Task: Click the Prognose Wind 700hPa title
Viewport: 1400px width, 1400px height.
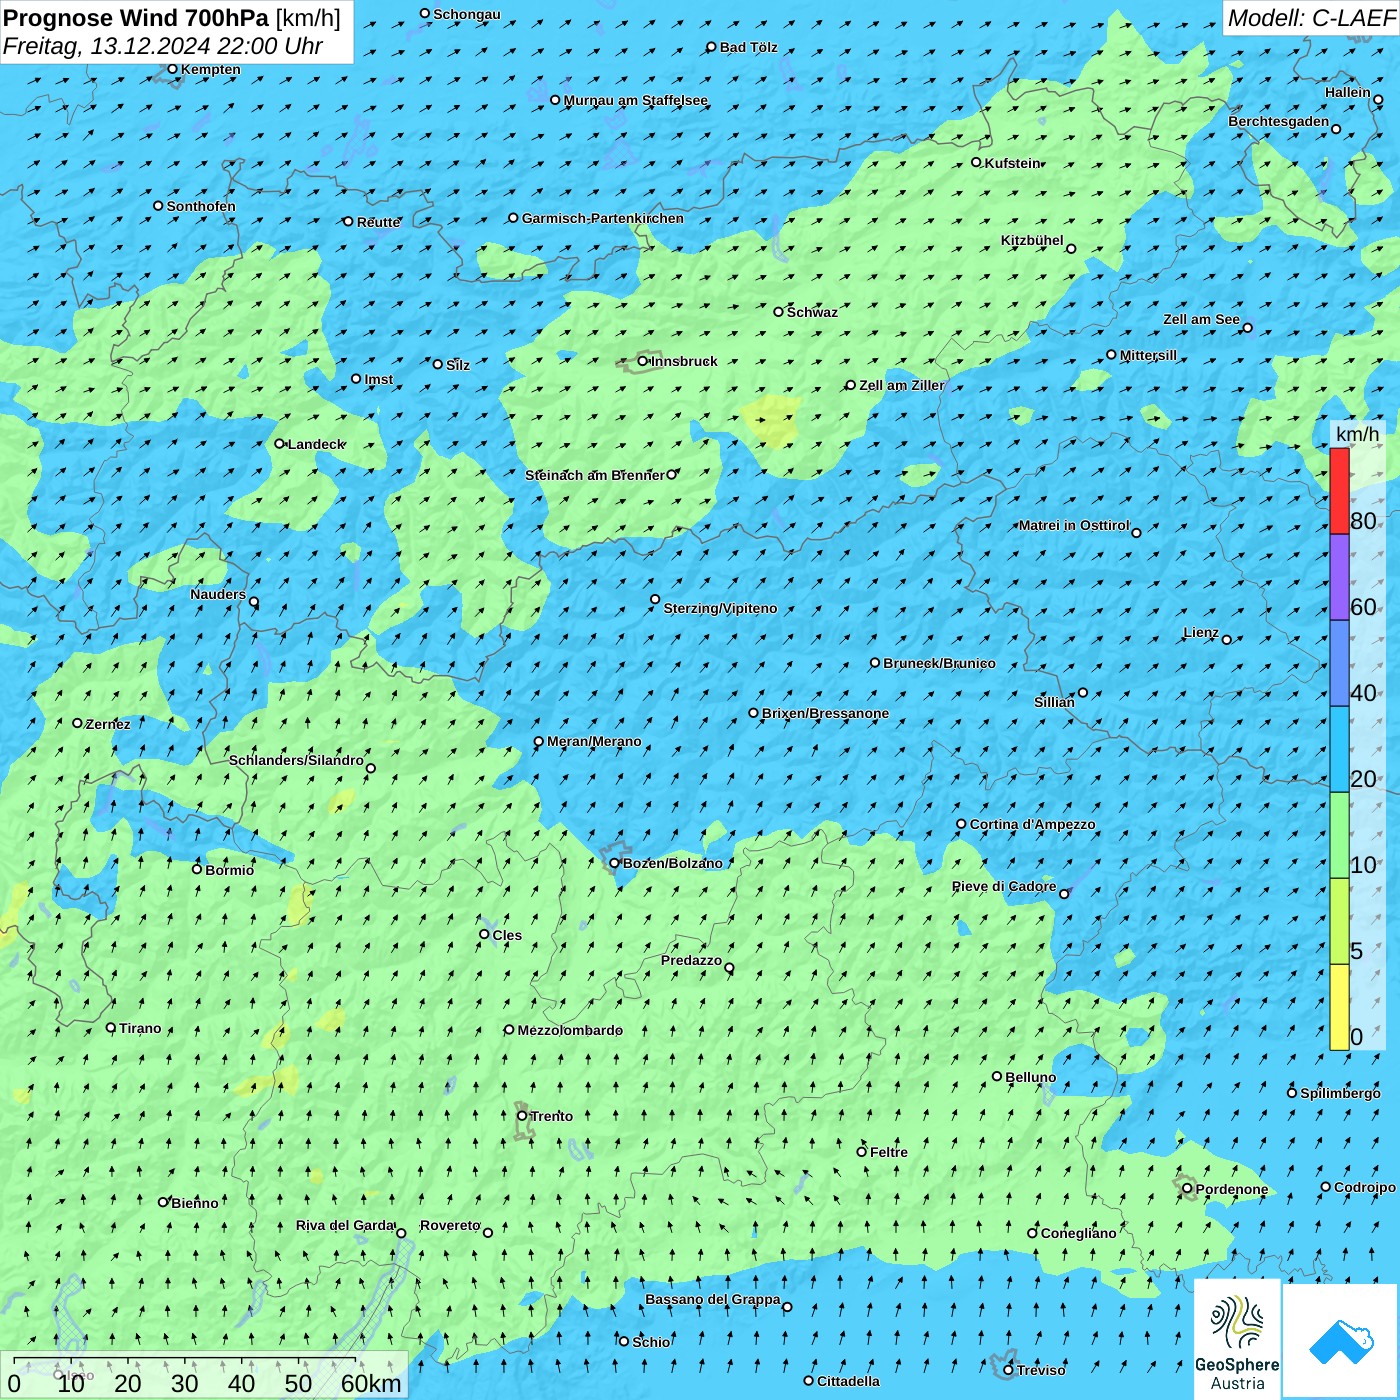Action: [x=136, y=18]
